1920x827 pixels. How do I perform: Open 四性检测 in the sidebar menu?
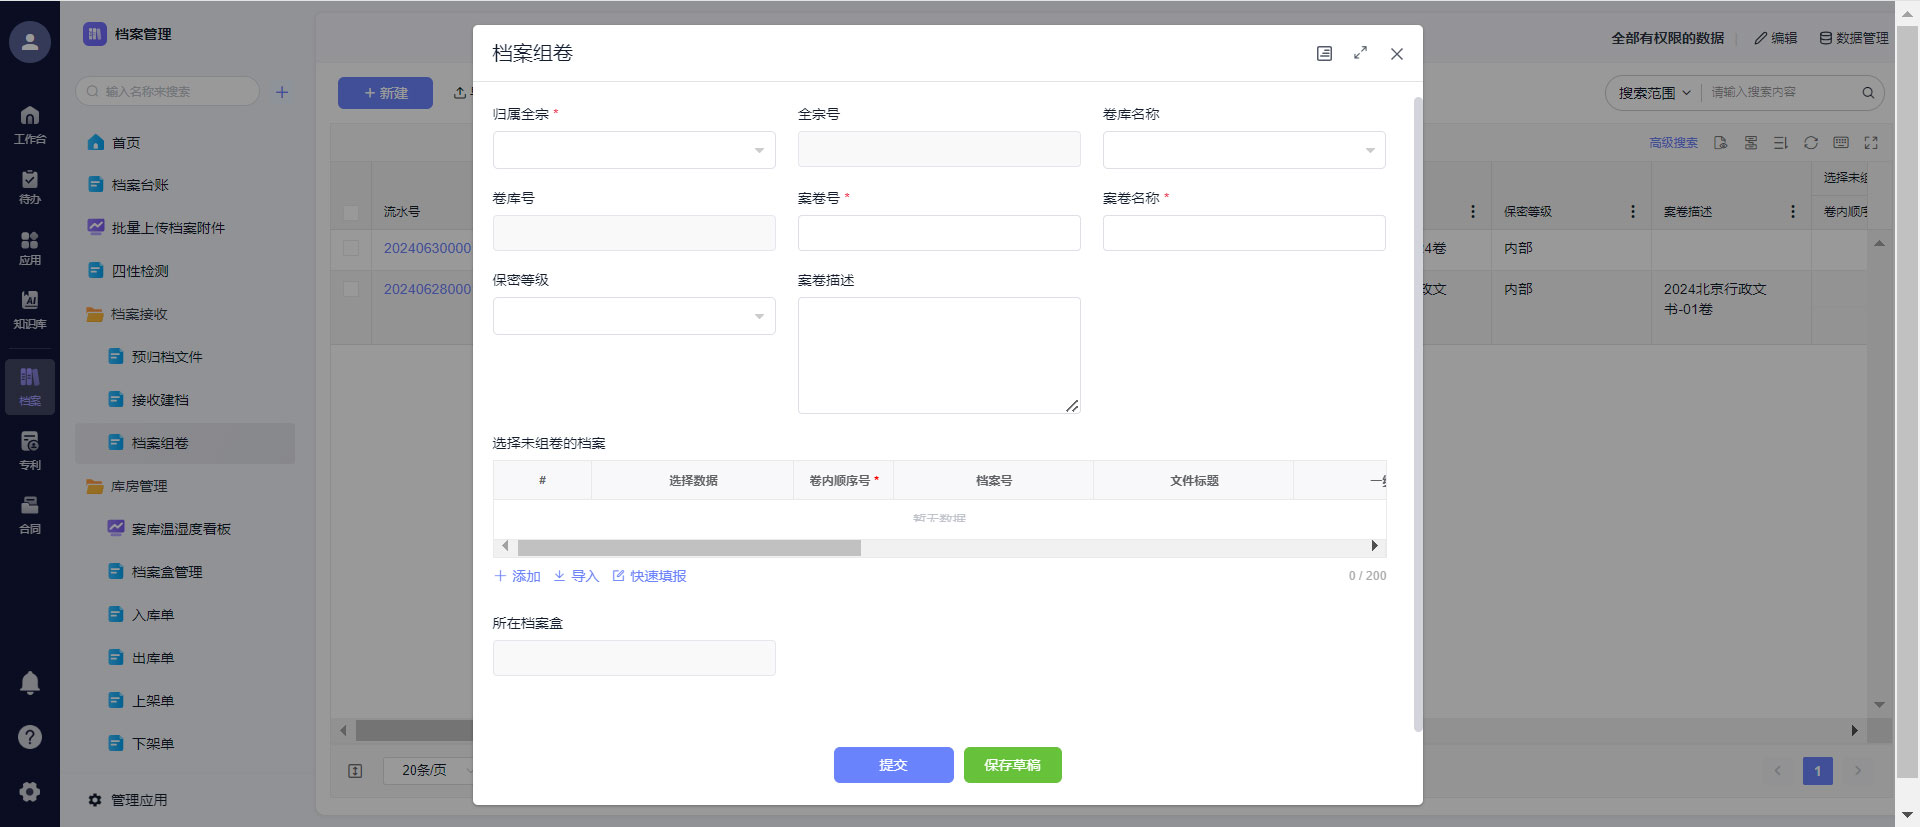click(x=140, y=271)
